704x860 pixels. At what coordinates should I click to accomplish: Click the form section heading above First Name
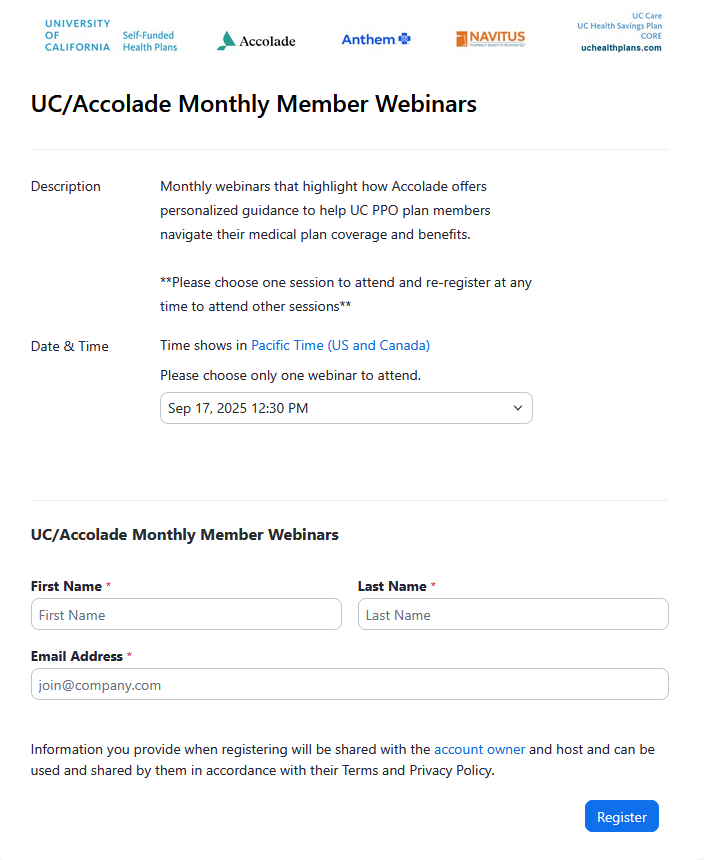185,534
